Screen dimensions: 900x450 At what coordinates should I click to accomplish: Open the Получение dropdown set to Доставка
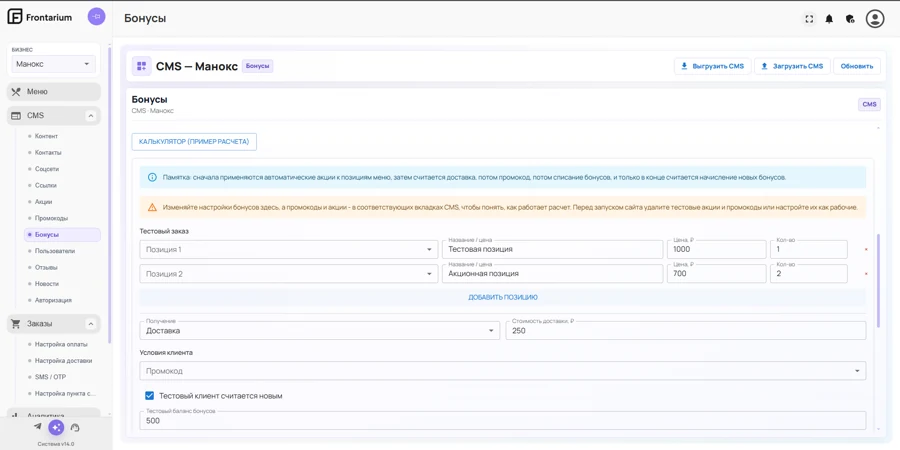tap(320, 331)
